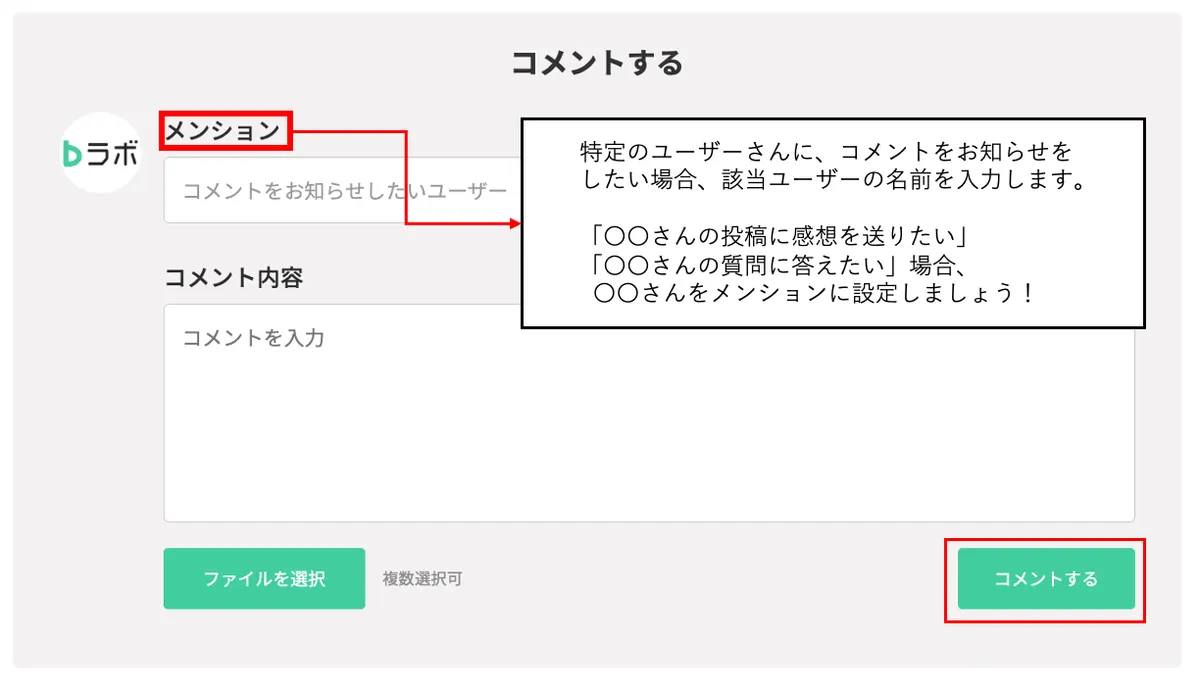Open file picker with ファイルを選択

[264, 578]
